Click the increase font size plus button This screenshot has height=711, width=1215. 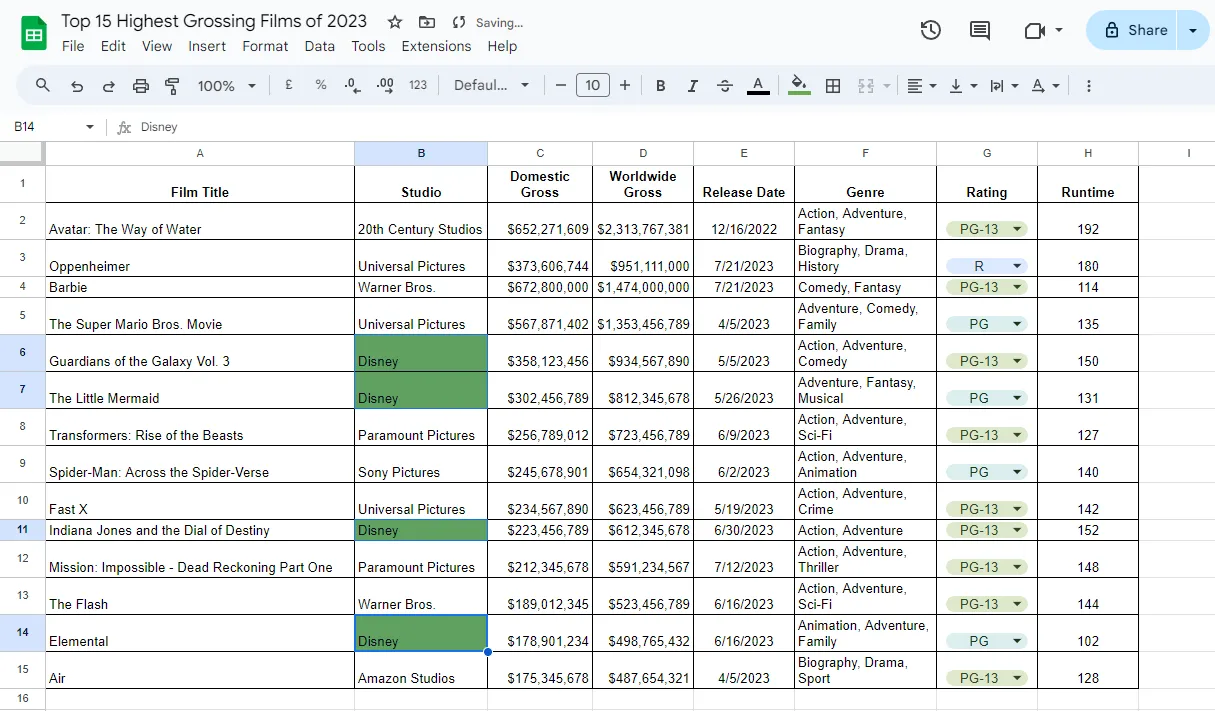(x=625, y=86)
